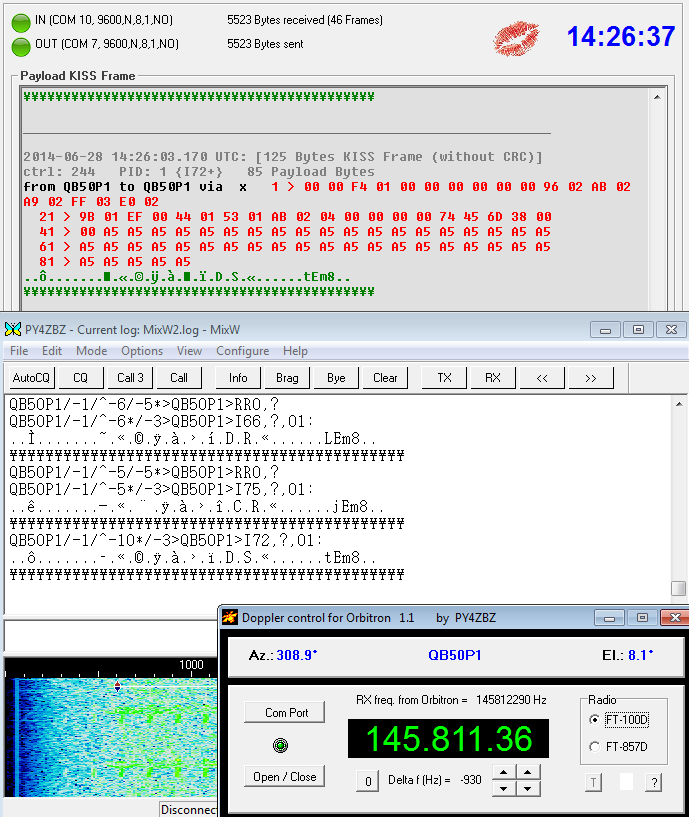Open the MixW Edit menu
This screenshot has height=817, width=689.
(x=52, y=351)
